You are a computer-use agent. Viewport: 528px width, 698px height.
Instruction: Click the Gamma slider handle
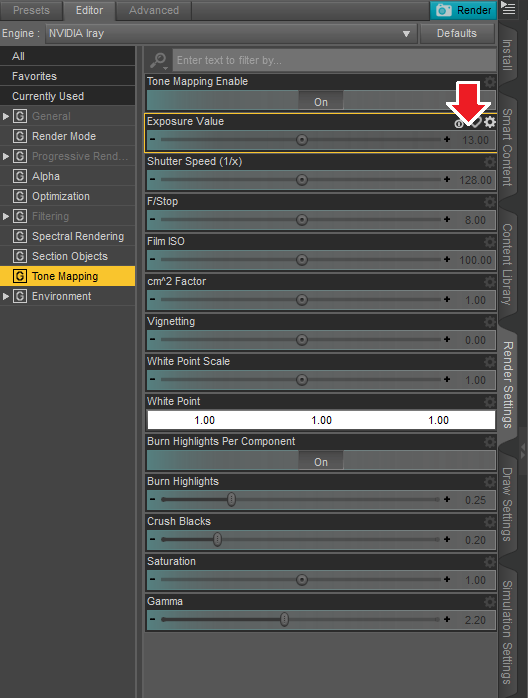tap(284, 619)
